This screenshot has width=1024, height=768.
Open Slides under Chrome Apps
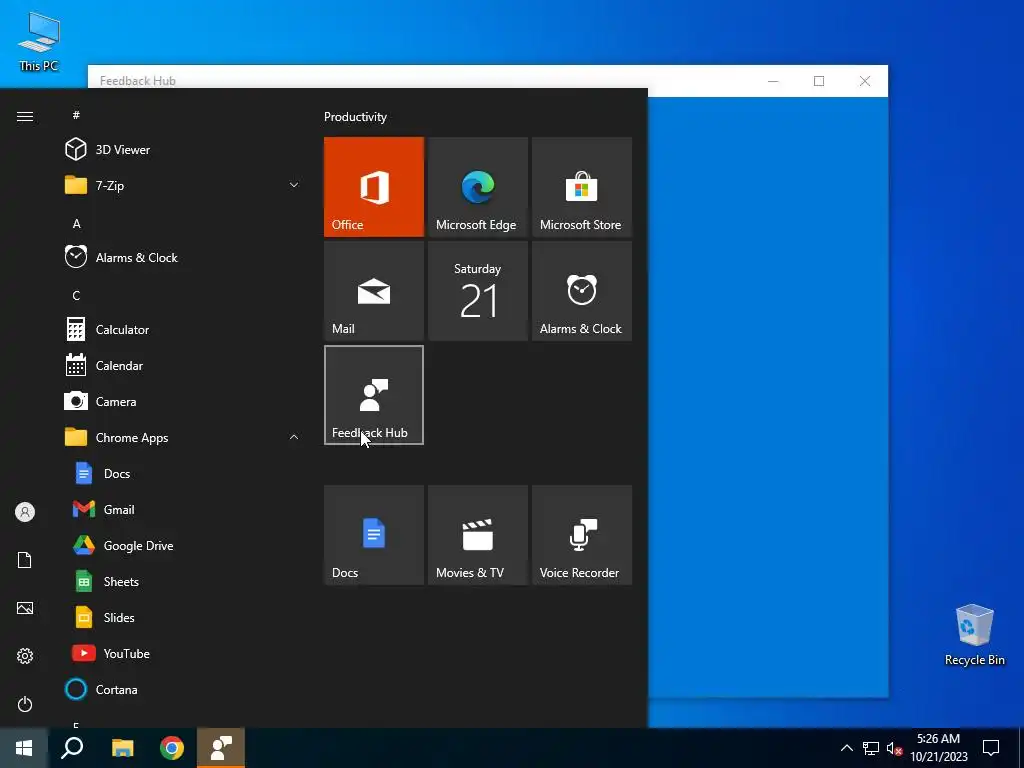click(183, 617)
